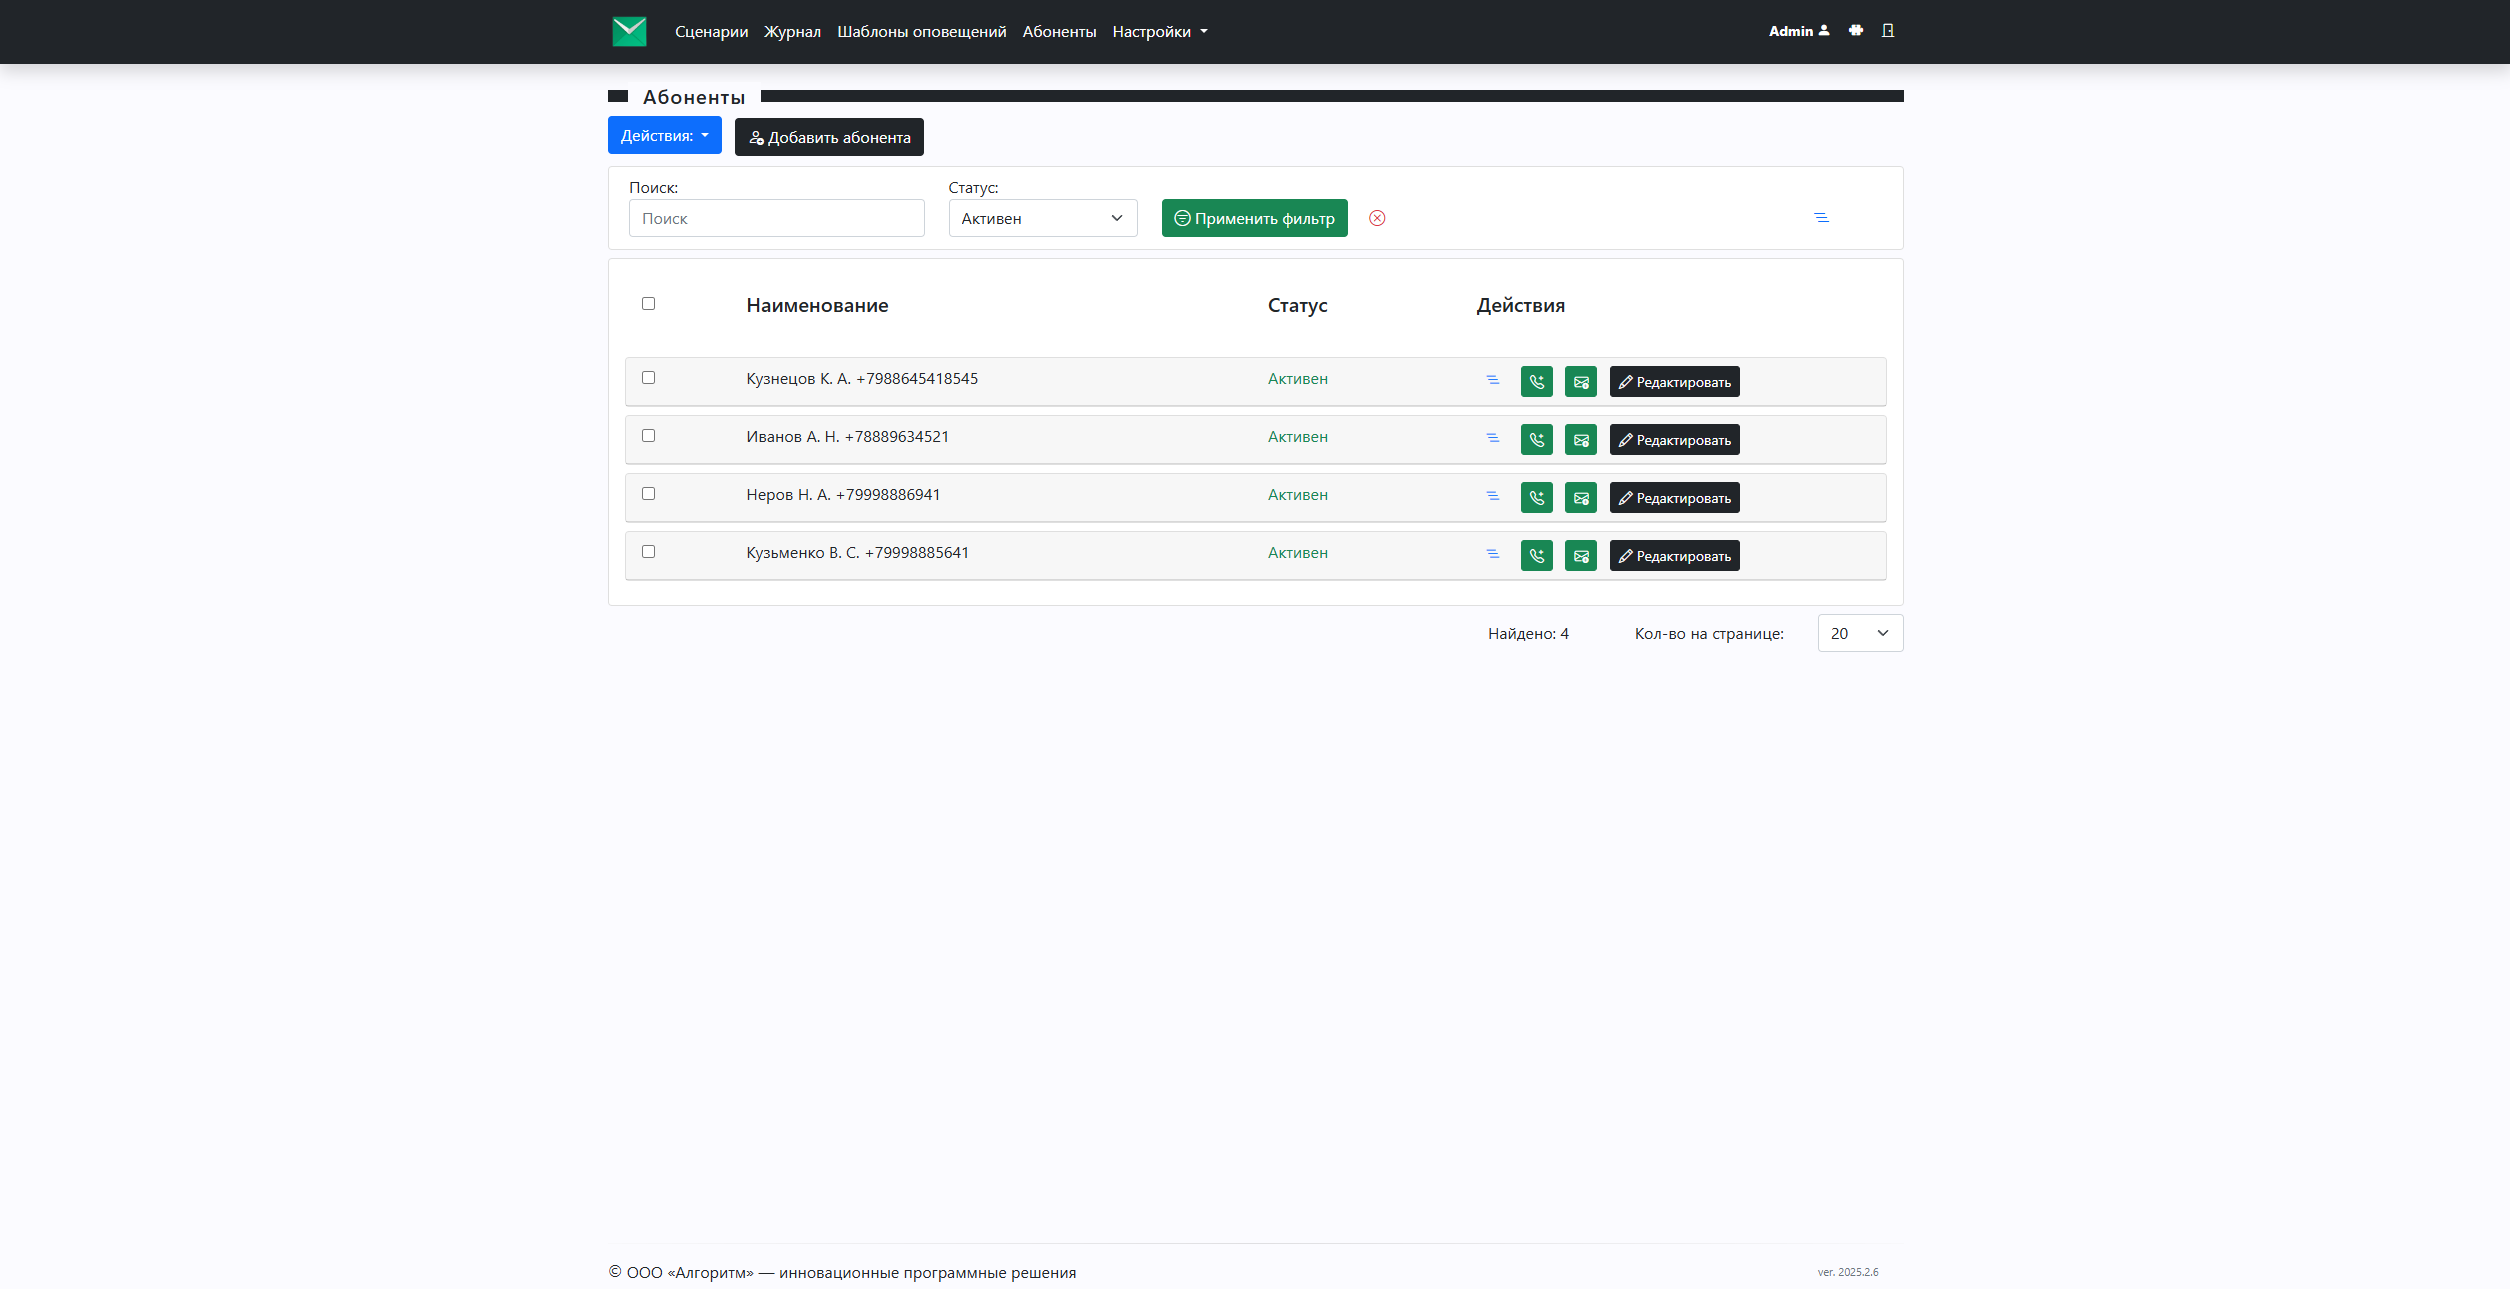2510x1289 pixels.
Task: Click version label ver. 2025.2.6
Action: 1847,1272
